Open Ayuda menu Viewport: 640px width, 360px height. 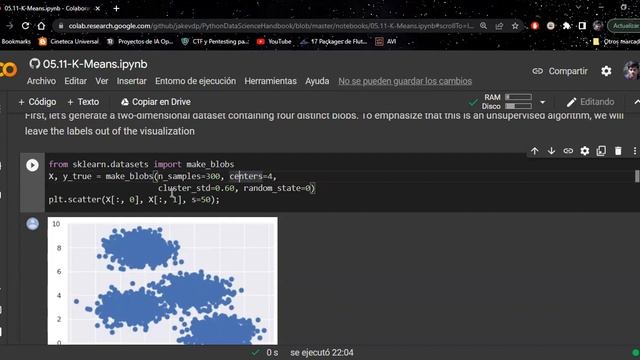point(317,81)
